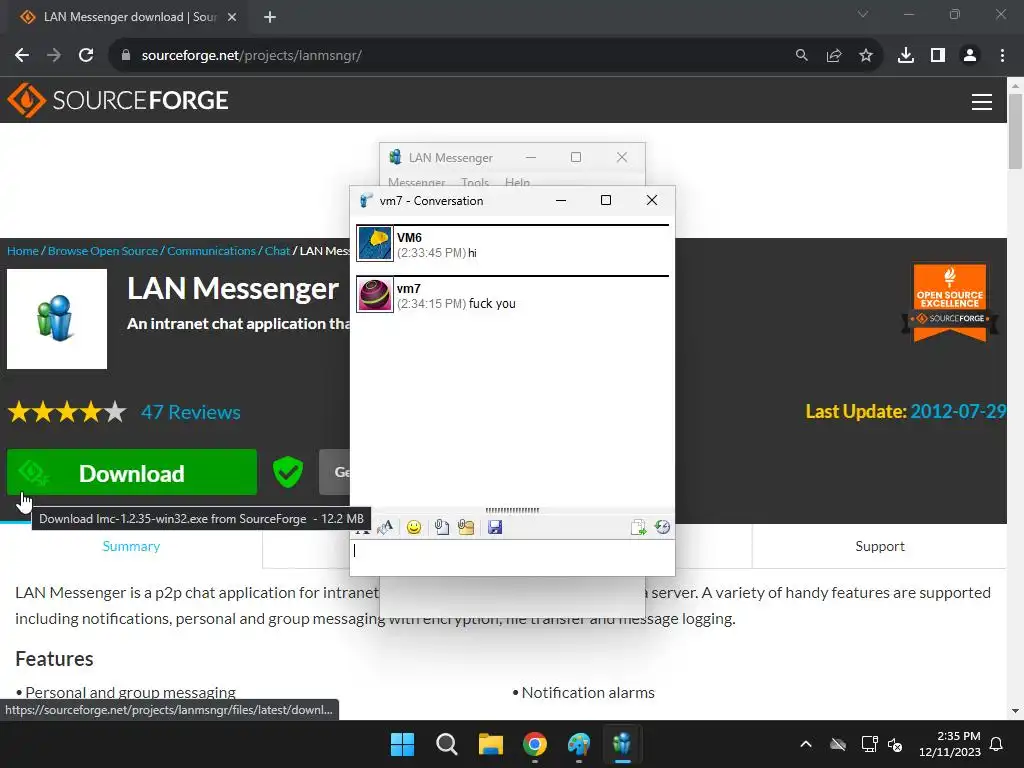
Task: Click the SourceForge logo
Action: (118, 100)
